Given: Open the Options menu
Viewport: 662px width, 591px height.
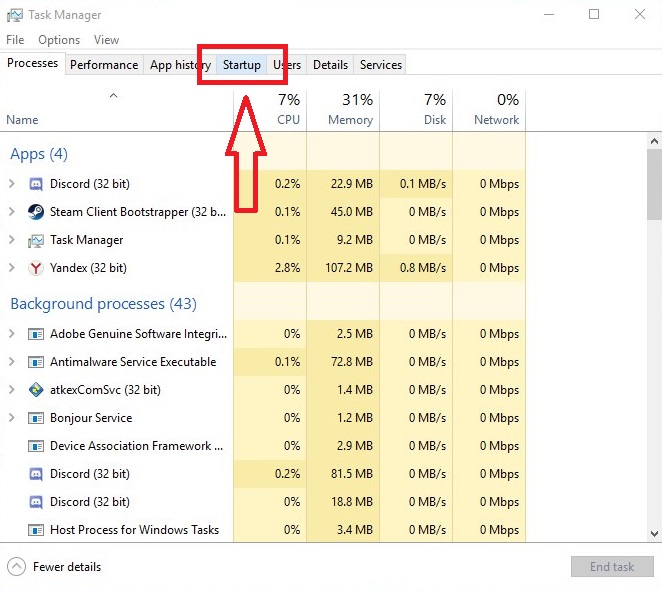Looking at the screenshot, I should [59, 40].
